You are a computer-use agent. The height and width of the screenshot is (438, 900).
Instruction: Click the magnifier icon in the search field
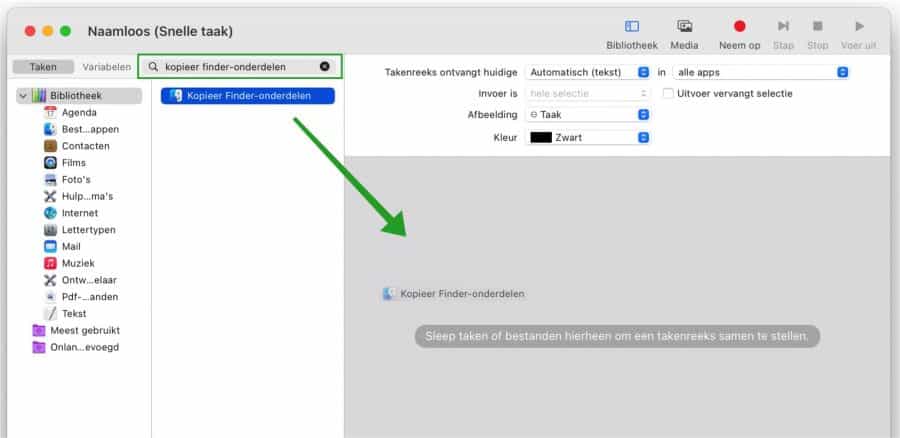tap(153, 67)
